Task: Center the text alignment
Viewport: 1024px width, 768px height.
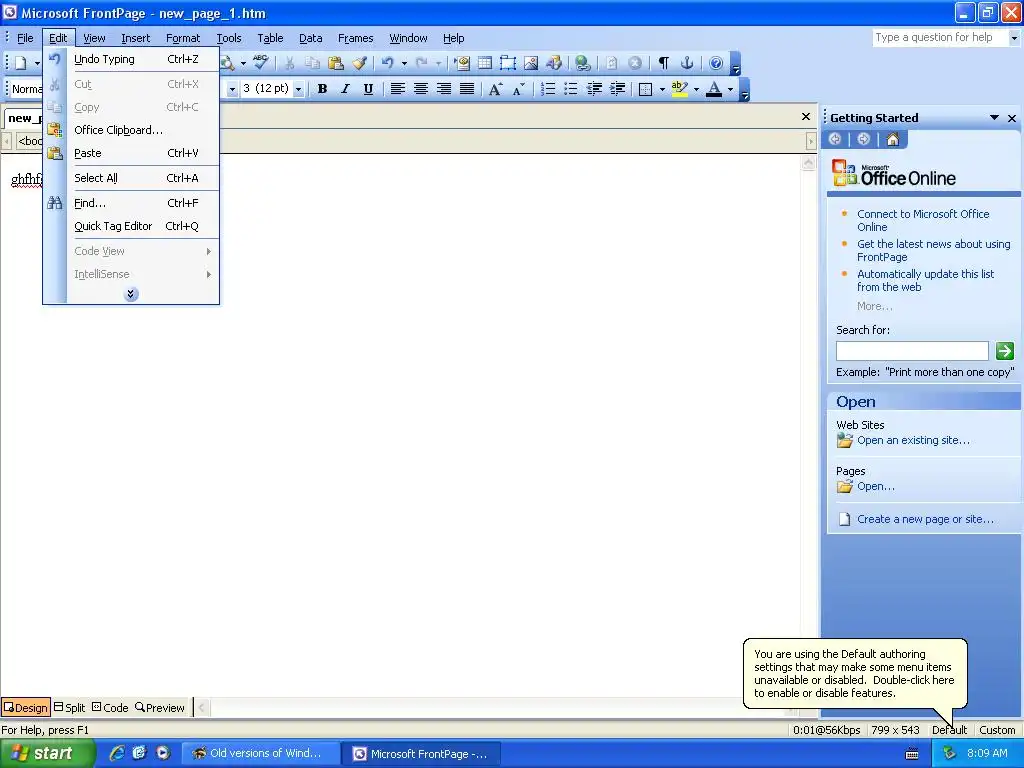Action: (x=421, y=89)
